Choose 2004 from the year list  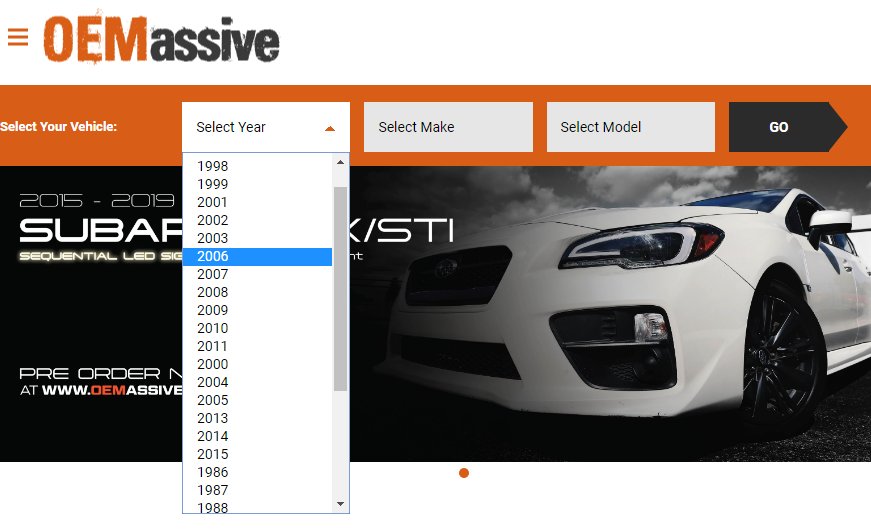click(x=258, y=382)
